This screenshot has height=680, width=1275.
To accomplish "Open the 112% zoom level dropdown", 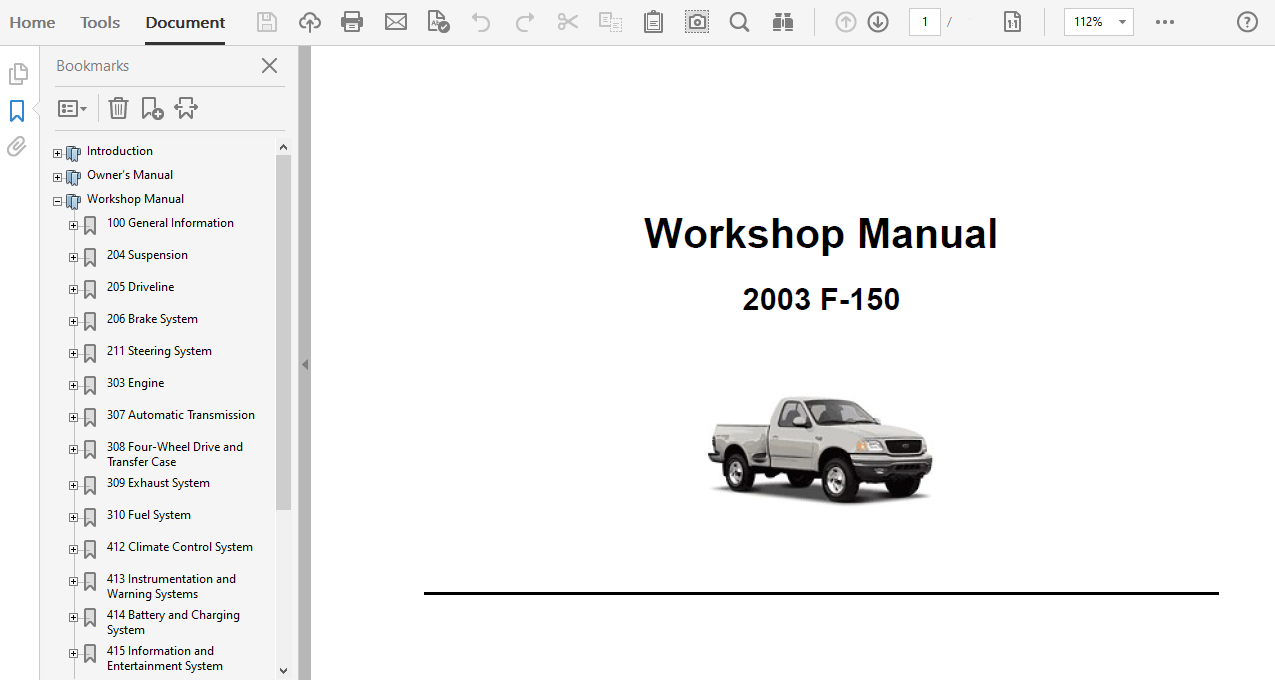I will 1122,22.
